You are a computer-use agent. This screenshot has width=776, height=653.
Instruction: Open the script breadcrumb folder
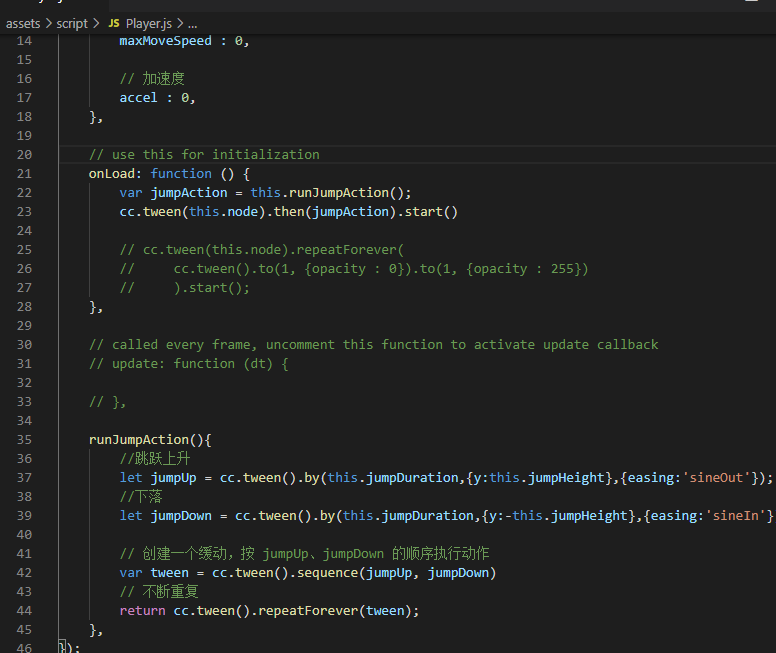pyautogui.click(x=72, y=23)
